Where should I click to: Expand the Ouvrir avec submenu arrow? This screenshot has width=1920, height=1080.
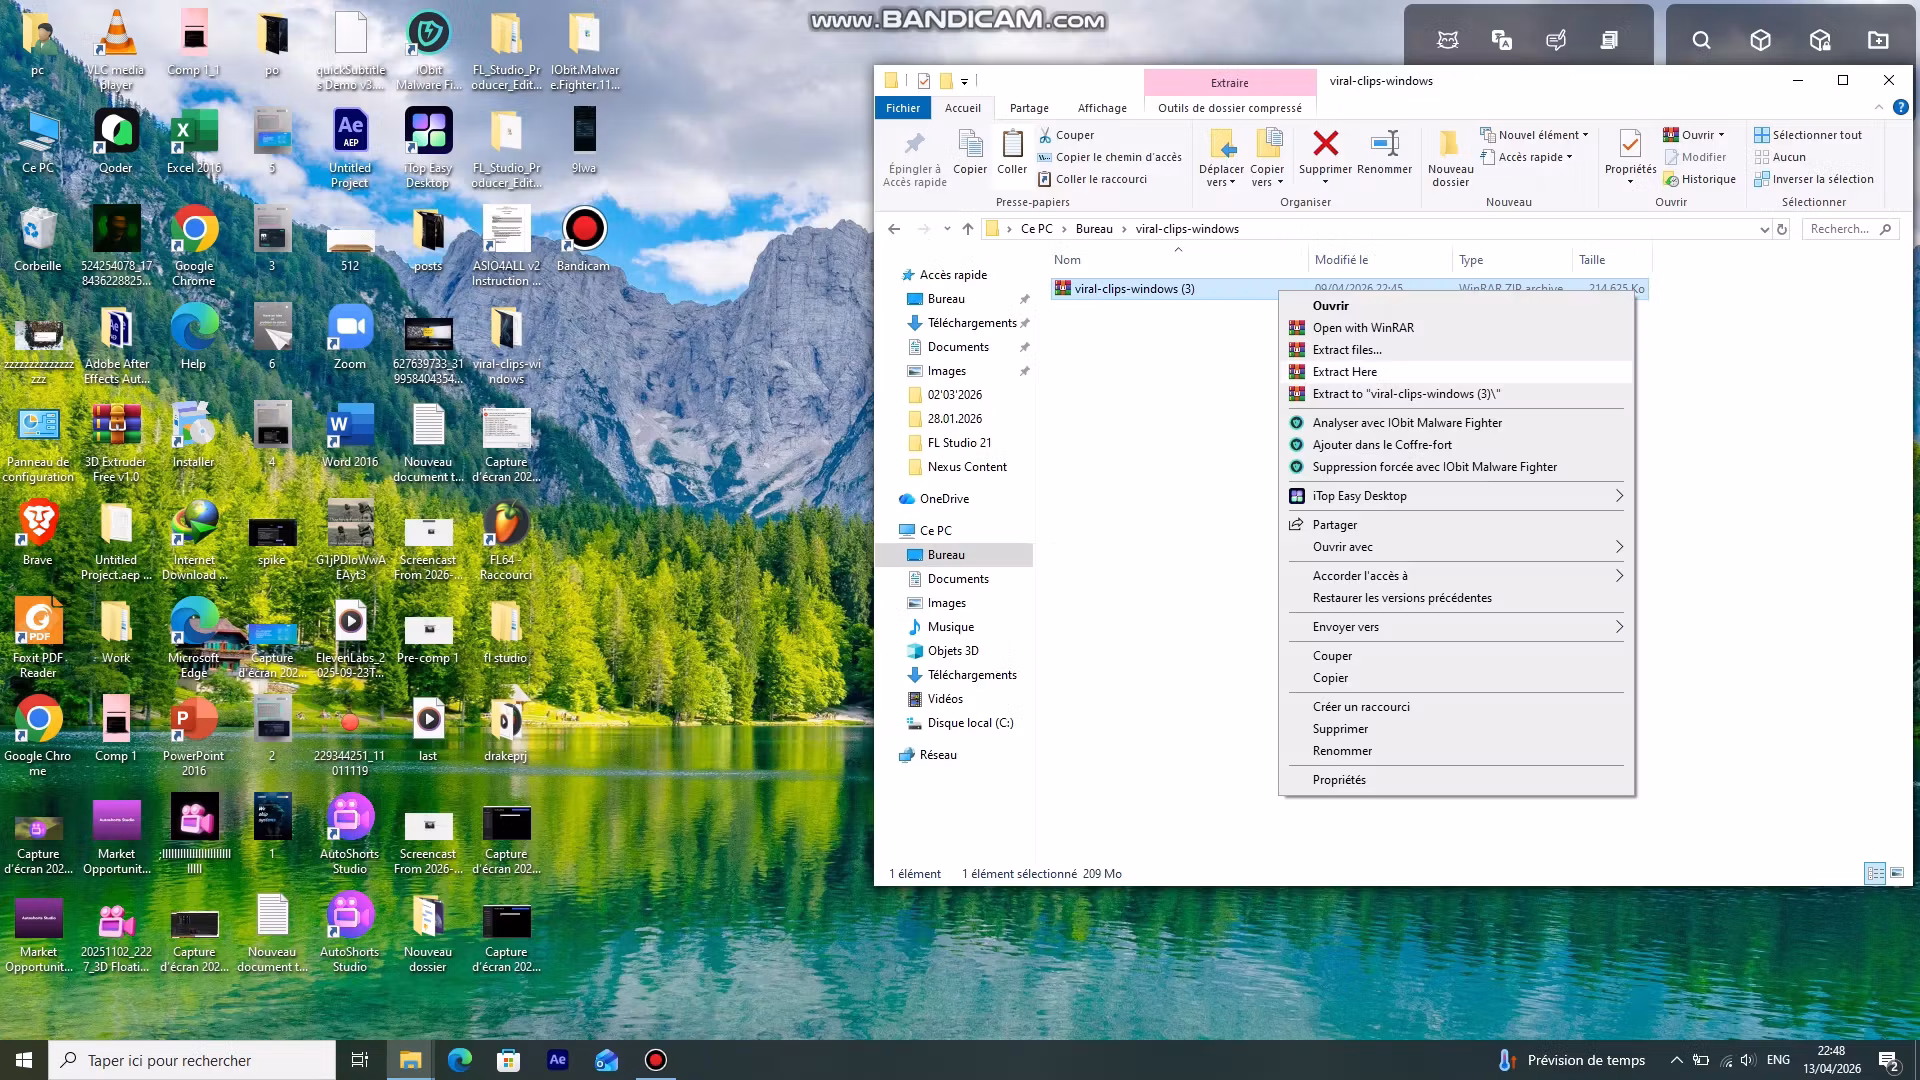coord(1619,547)
